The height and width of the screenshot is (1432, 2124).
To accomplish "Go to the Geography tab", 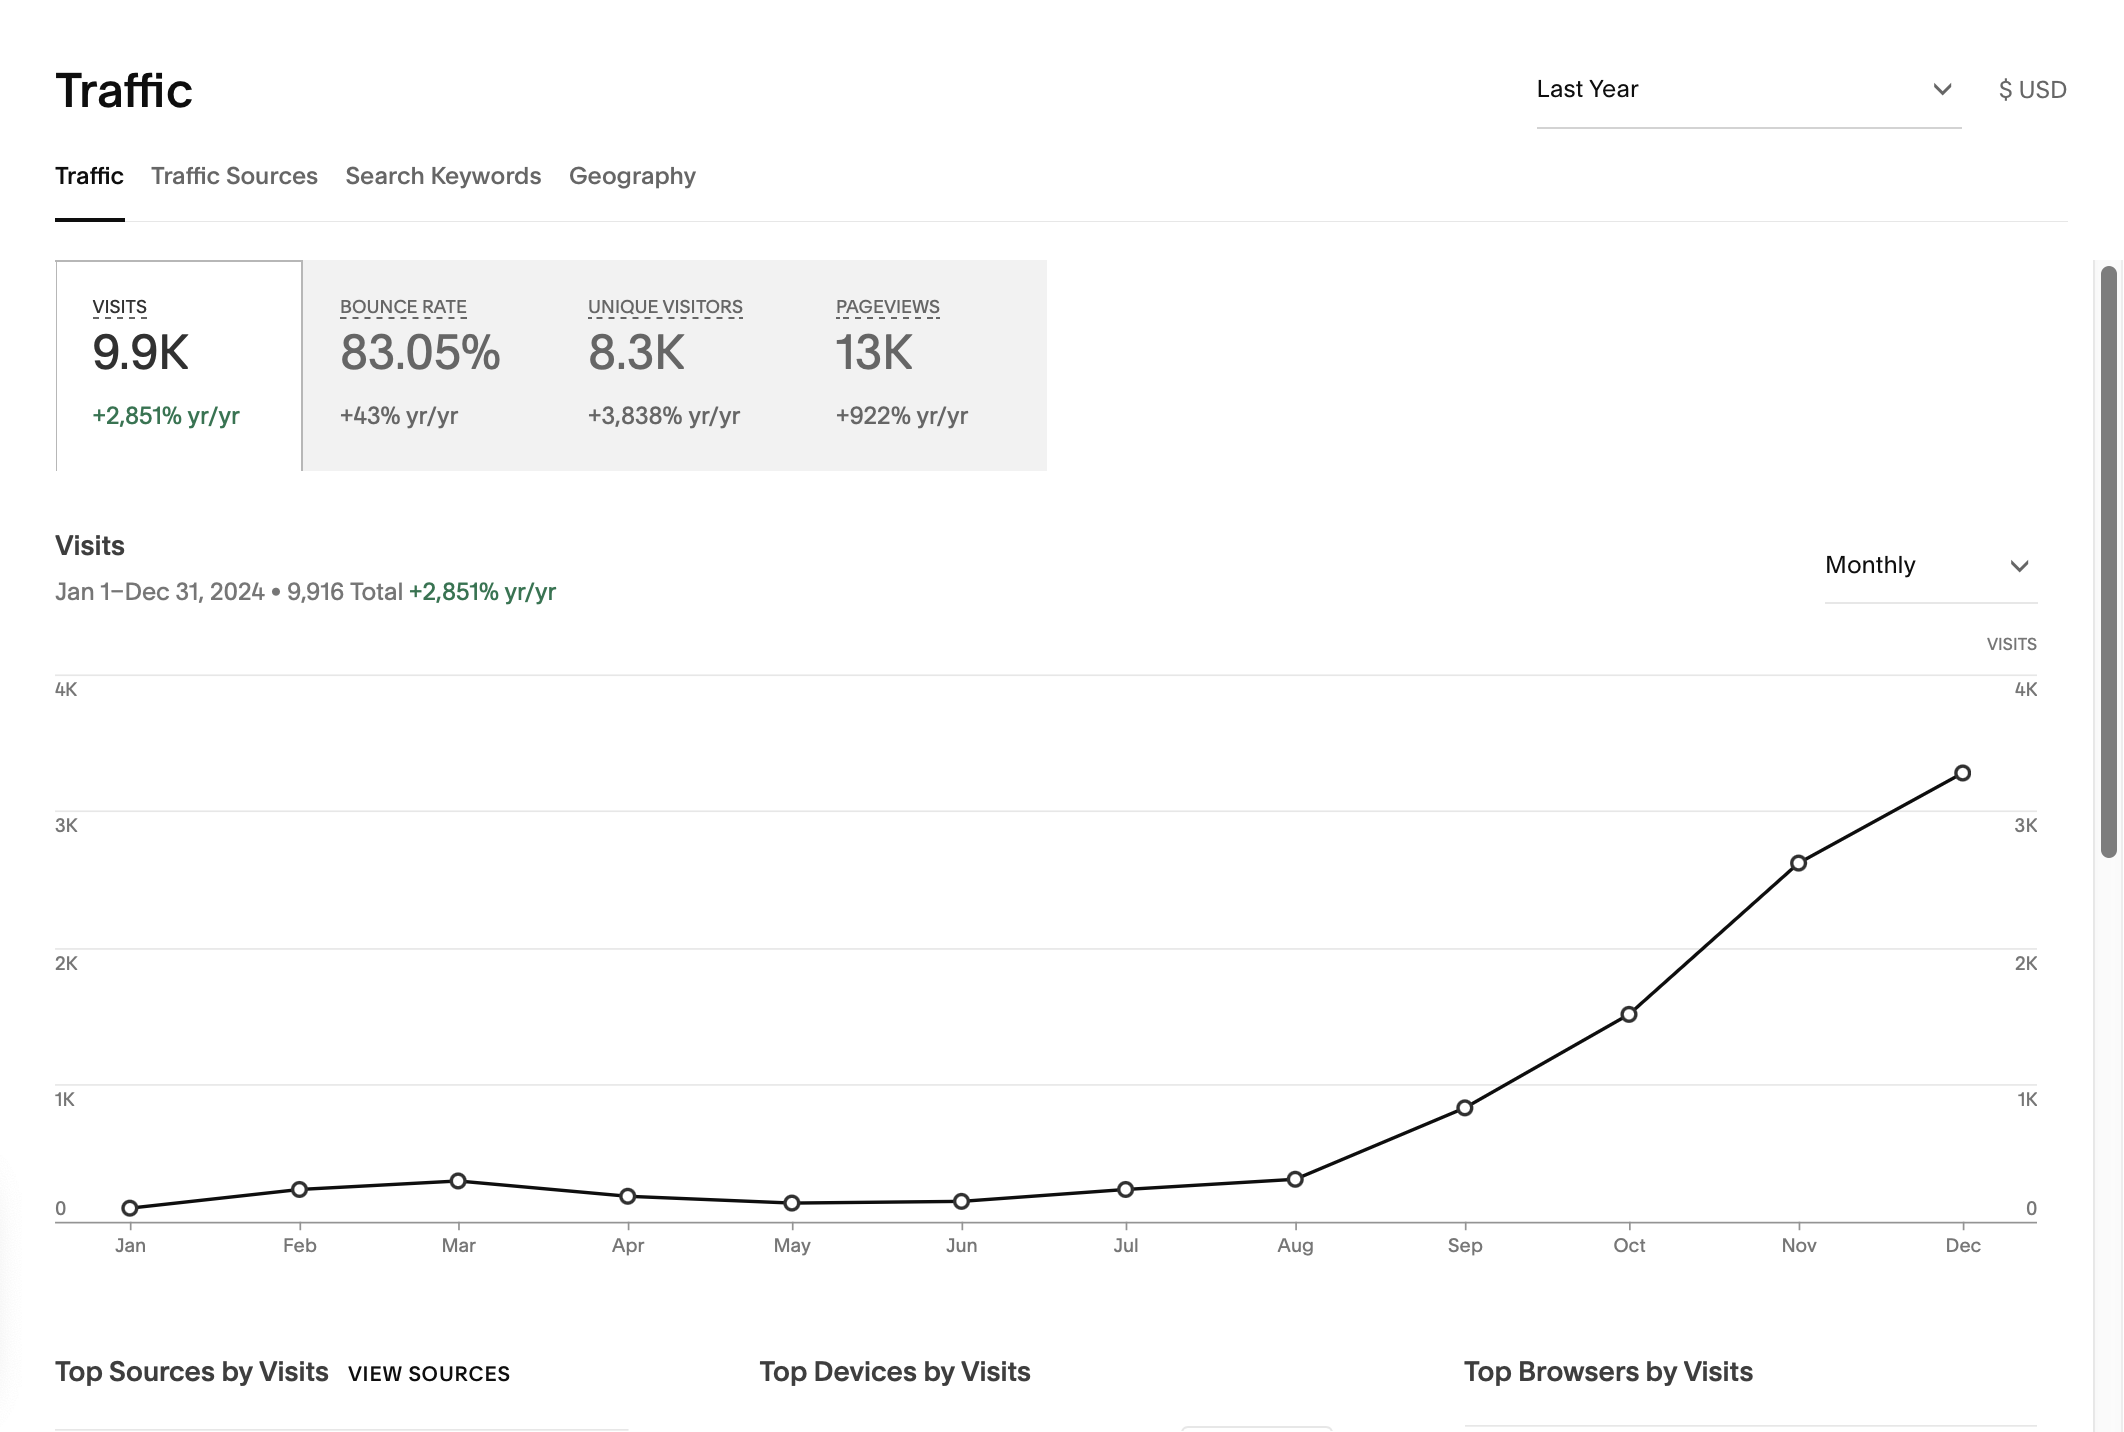I will [632, 176].
